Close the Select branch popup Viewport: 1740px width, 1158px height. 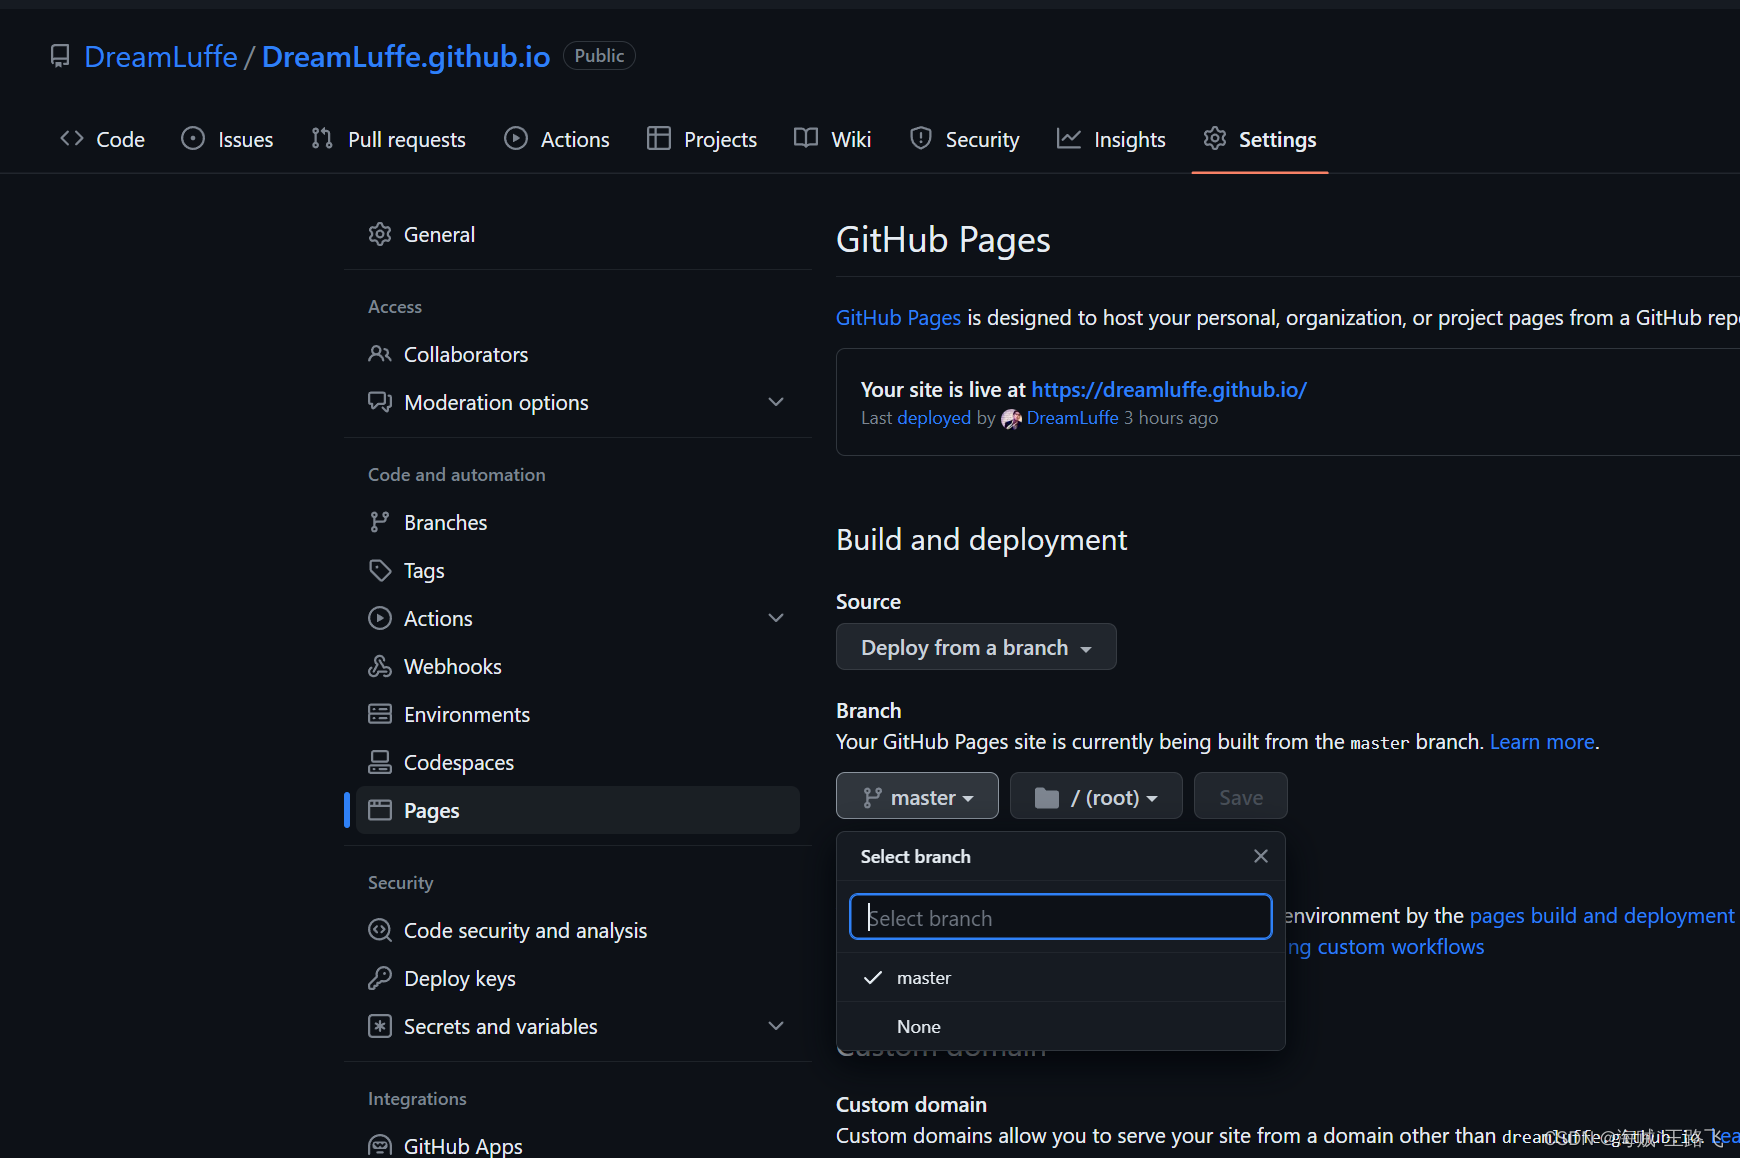[1260, 857]
